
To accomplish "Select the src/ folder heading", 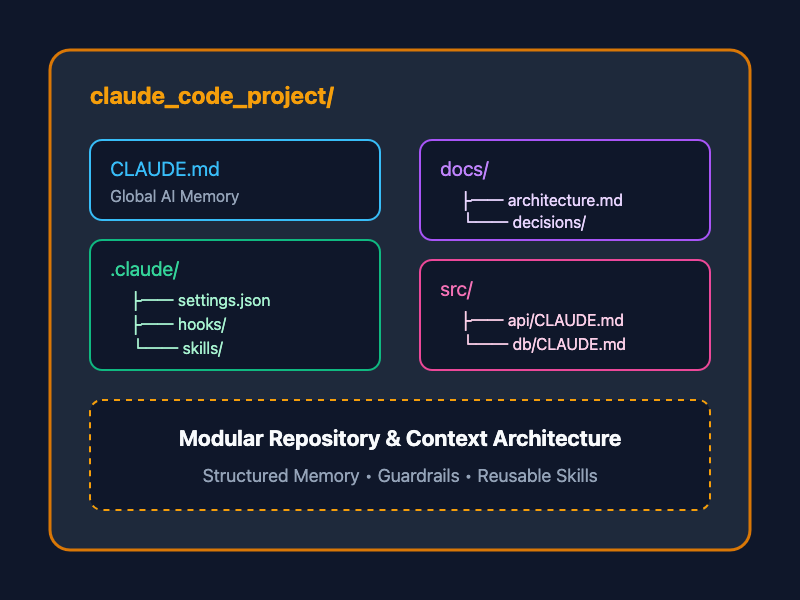I will click(456, 290).
